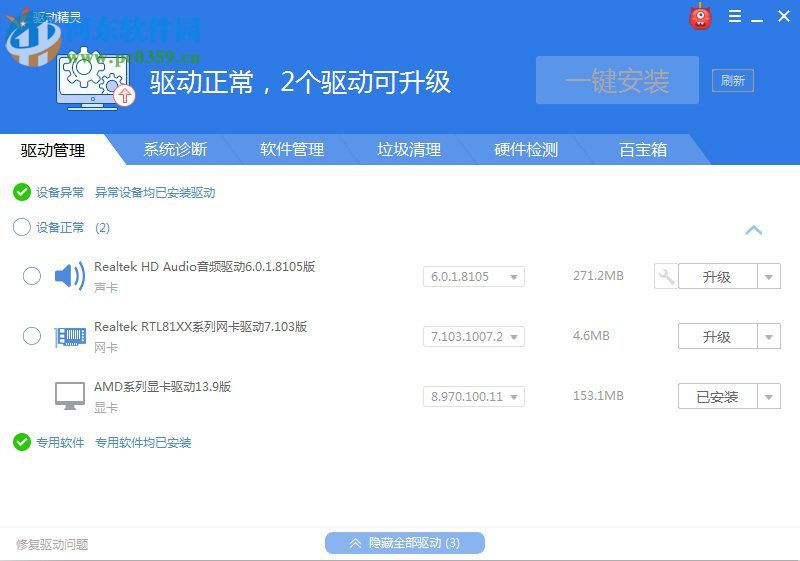Click the 一键安装 button
Image resolution: width=800 pixels, height=561 pixels.
click(x=617, y=80)
